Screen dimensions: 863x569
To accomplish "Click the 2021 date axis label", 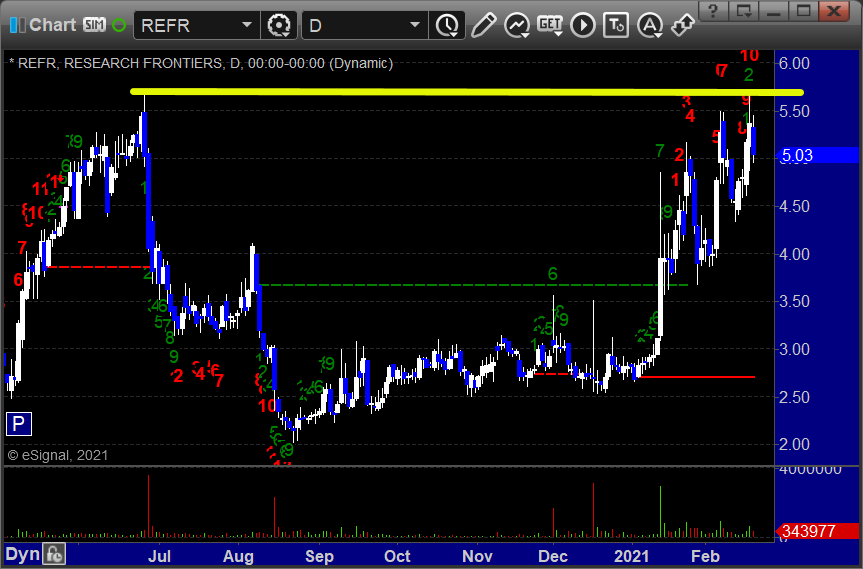I will [631, 556].
